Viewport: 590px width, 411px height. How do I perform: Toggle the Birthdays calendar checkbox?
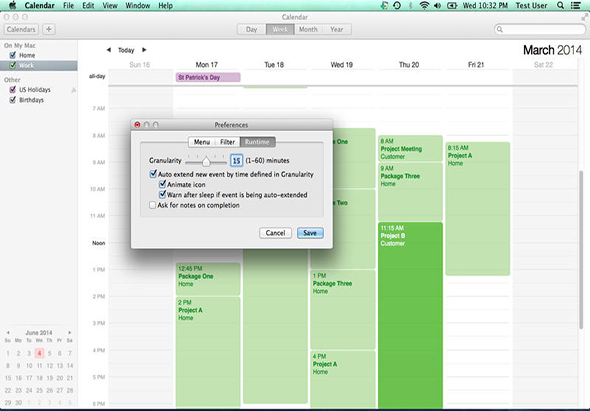(x=13, y=100)
